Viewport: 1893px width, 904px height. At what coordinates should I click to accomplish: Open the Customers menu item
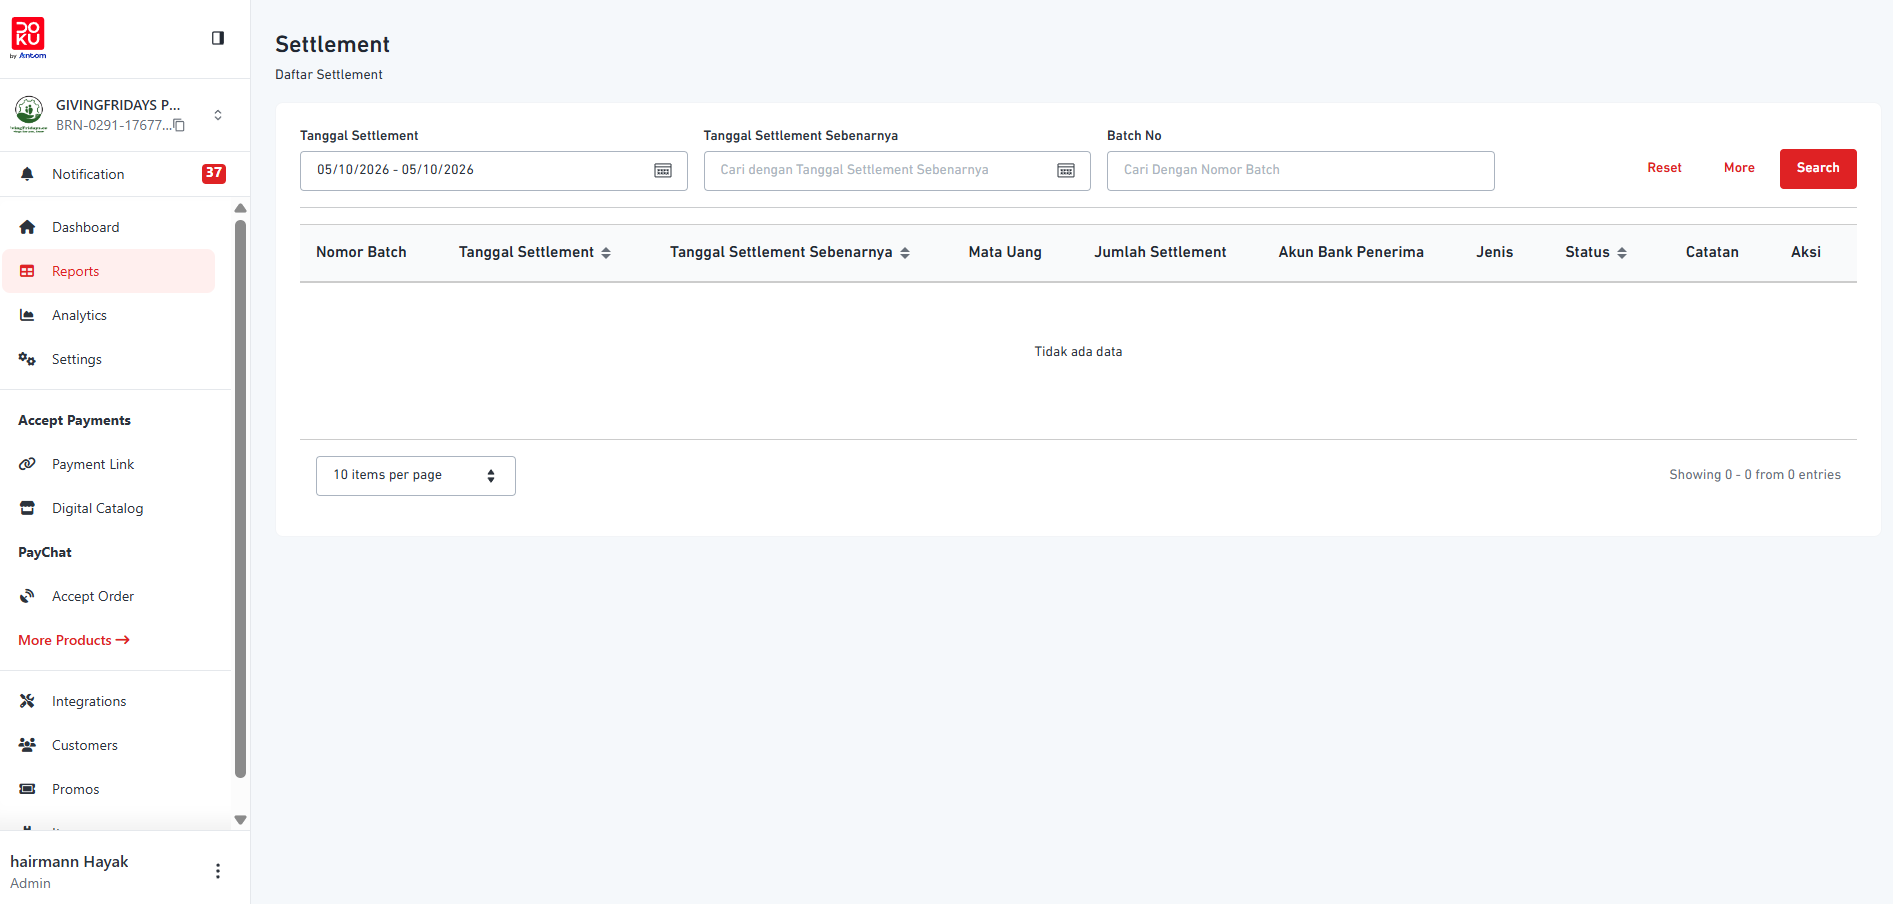[x=109, y=745]
